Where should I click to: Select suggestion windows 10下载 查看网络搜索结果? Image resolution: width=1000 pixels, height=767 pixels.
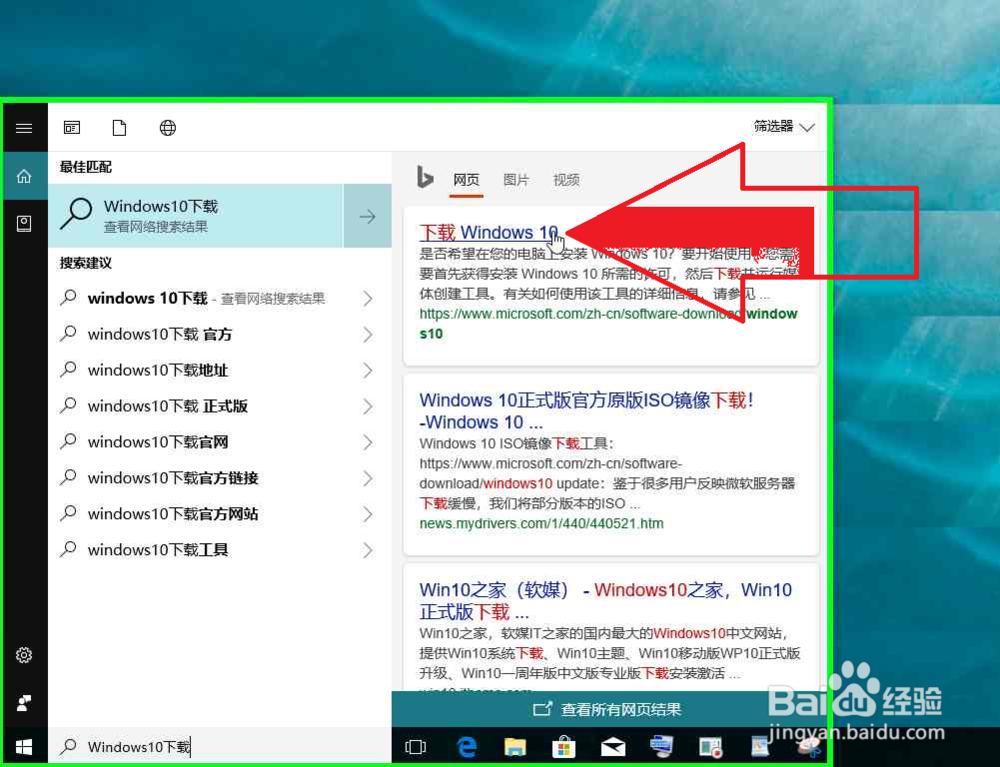[219, 298]
